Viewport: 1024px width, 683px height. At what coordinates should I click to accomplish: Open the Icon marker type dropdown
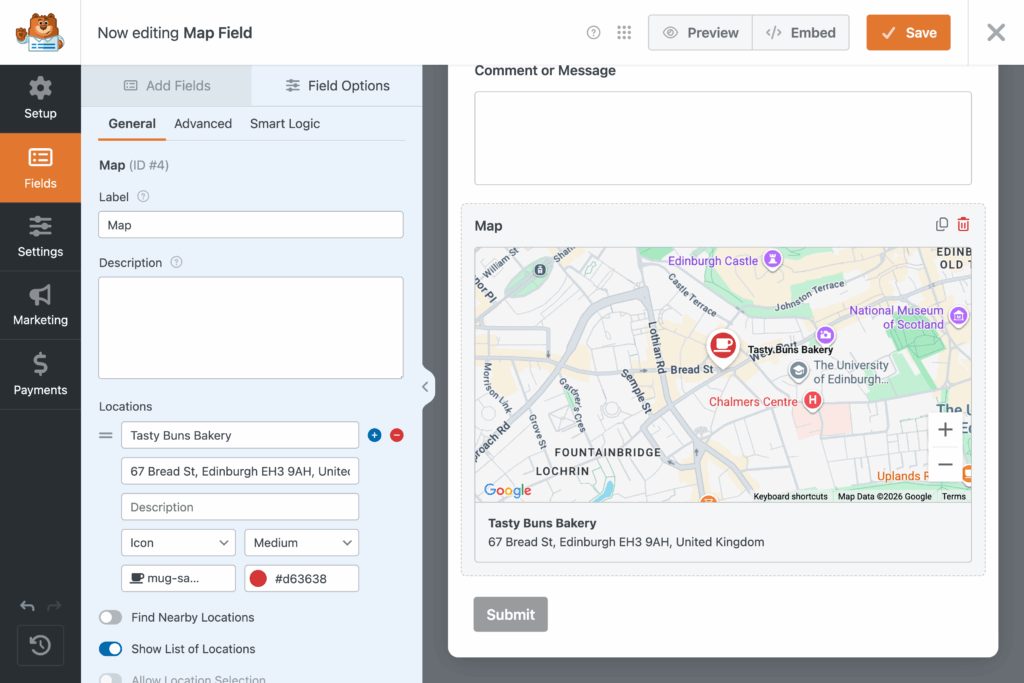pyautogui.click(x=179, y=543)
